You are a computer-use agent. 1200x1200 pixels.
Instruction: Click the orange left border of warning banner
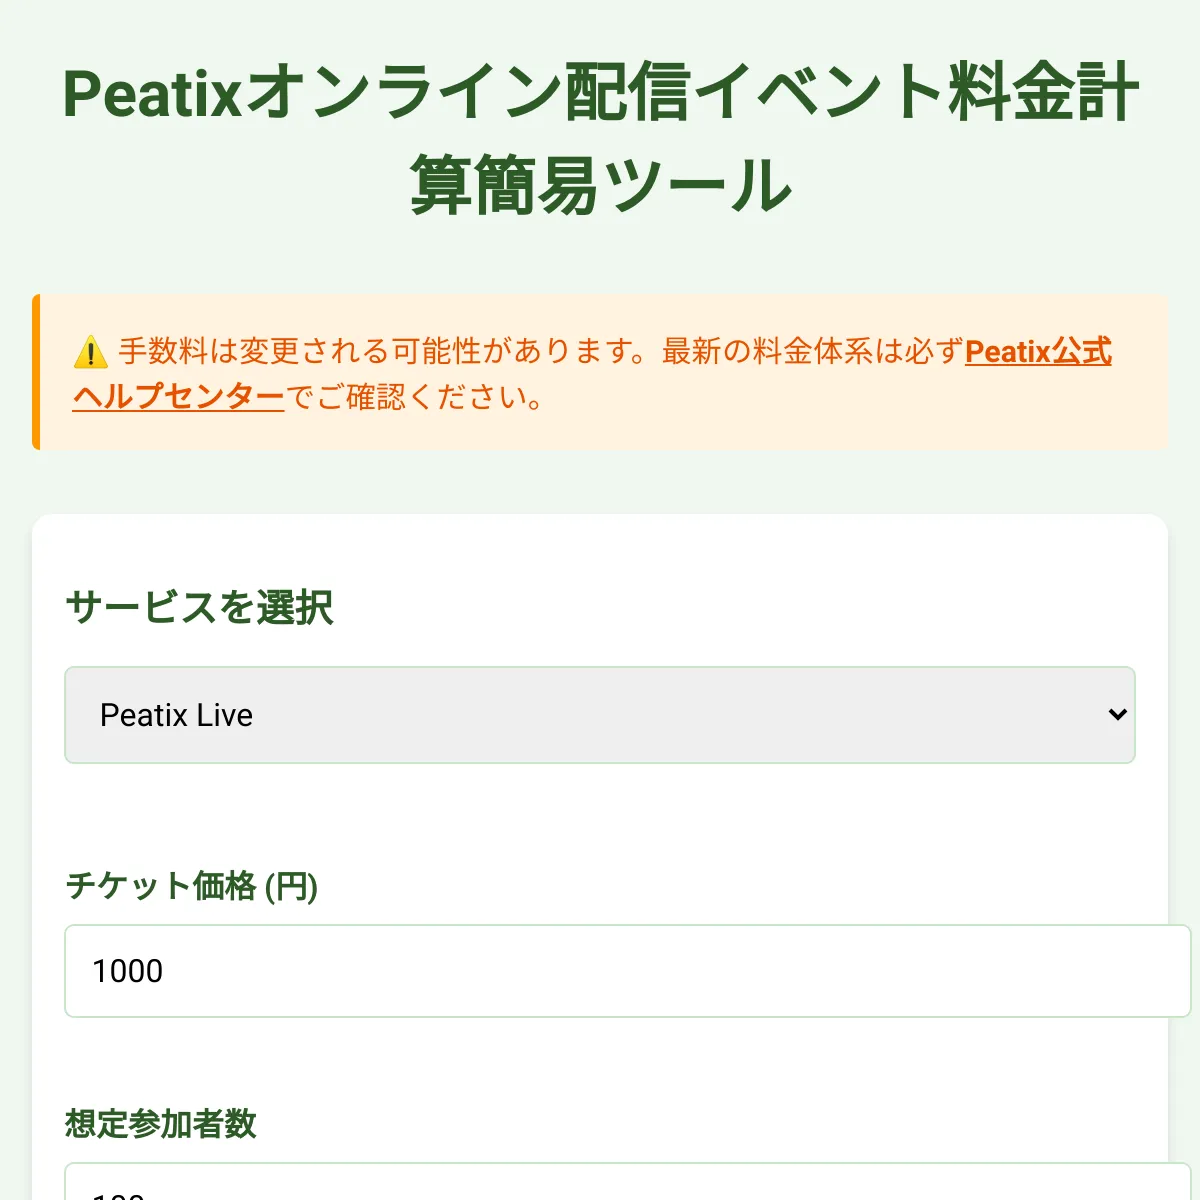pyautogui.click(x=36, y=372)
